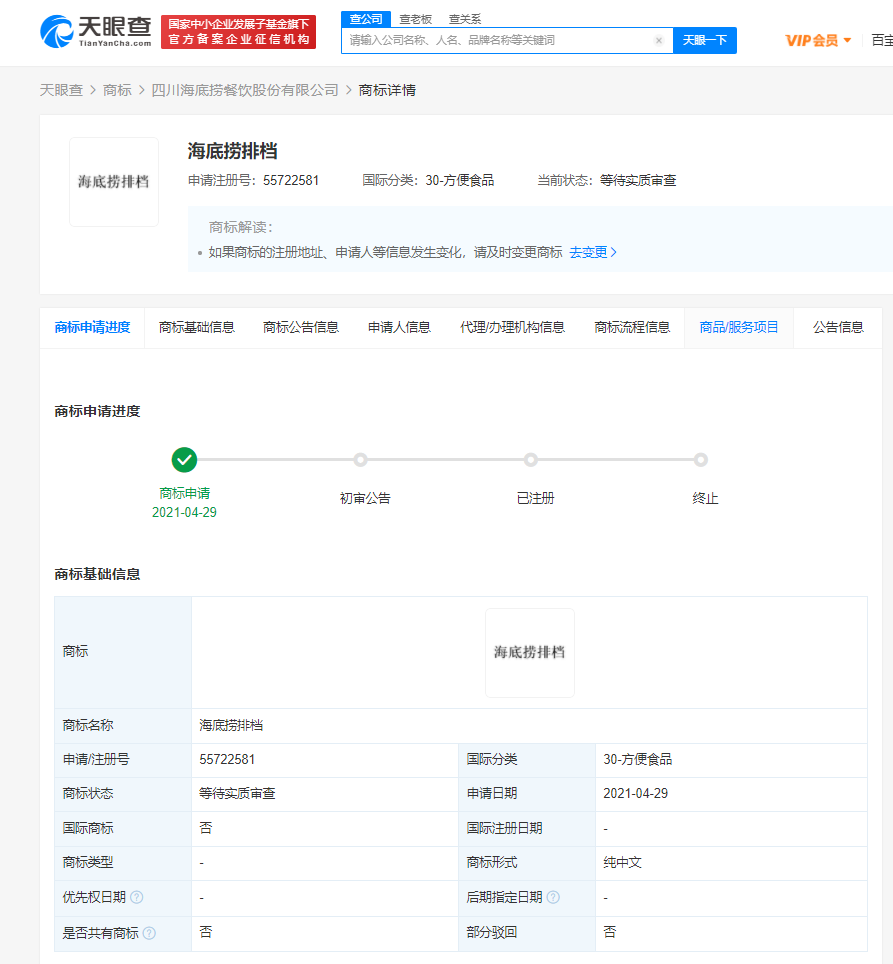This screenshot has height=964, width=893.
Task: Click 否 value in 部分驳回 row
Action: tap(610, 932)
